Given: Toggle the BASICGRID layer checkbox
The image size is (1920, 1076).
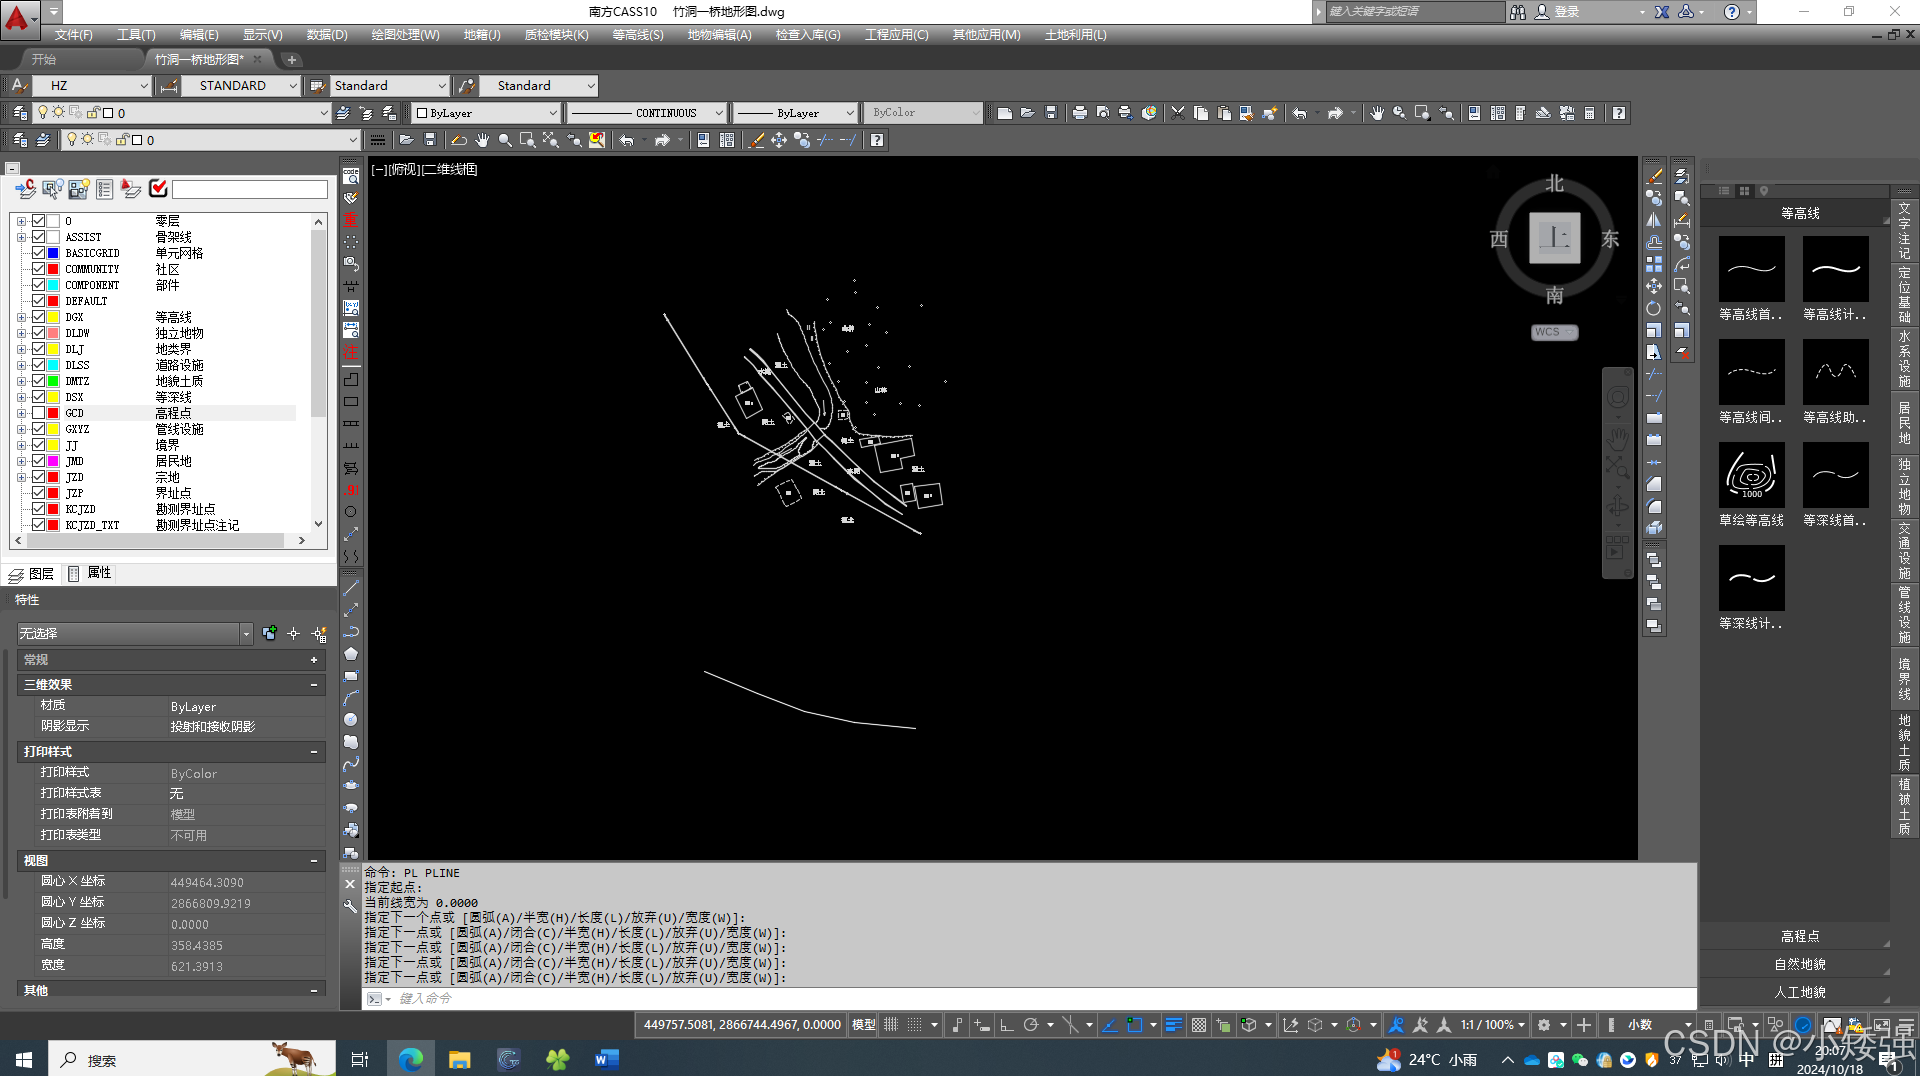Looking at the screenshot, I should (39, 253).
